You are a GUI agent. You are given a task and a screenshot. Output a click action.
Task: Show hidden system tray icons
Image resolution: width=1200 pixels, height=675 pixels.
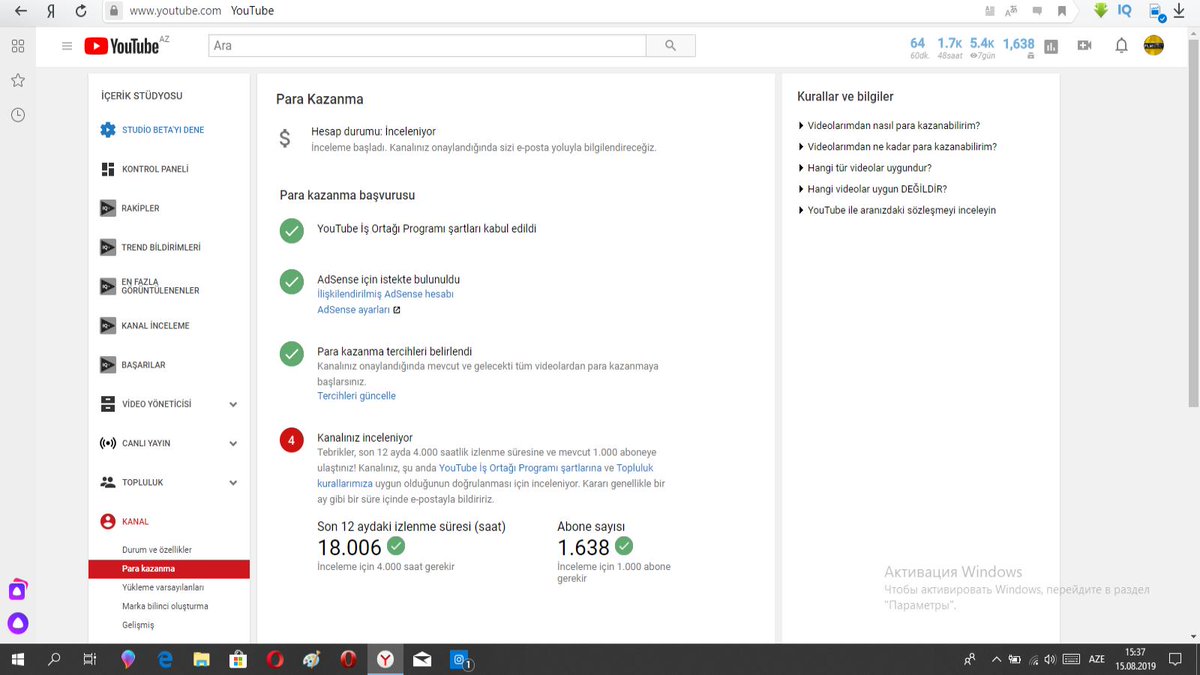(x=996, y=659)
